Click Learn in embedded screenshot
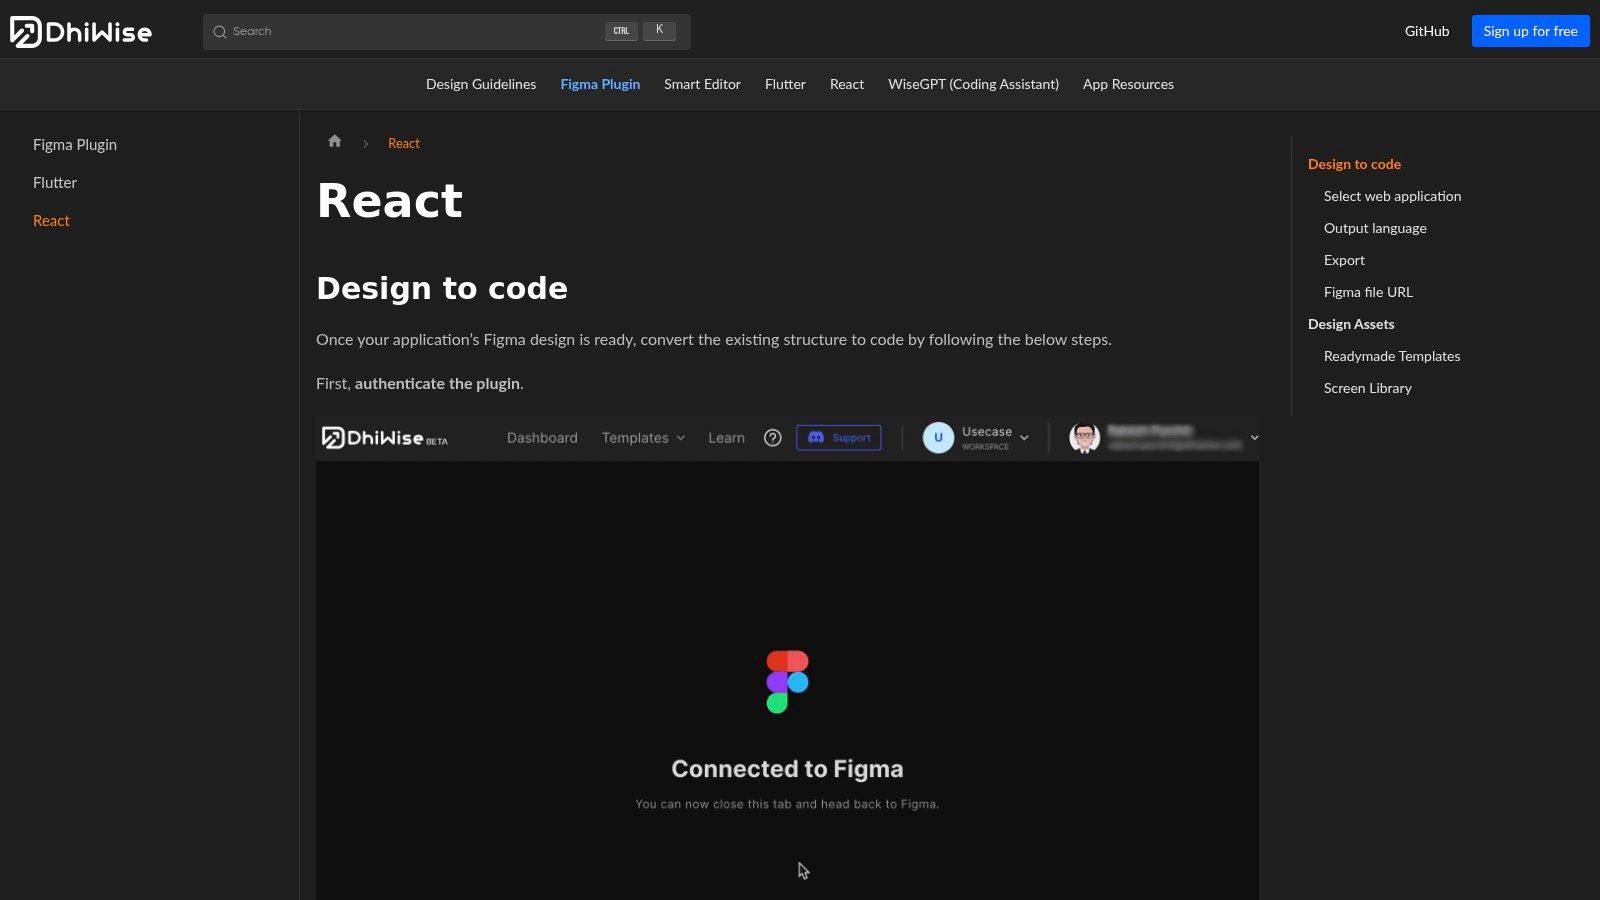Screen dimensions: 1600x900 pos(726,438)
